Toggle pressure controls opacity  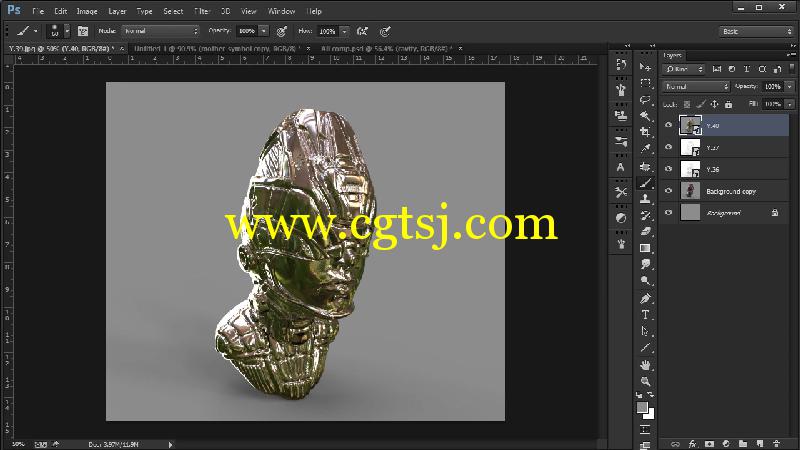[282, 31]
